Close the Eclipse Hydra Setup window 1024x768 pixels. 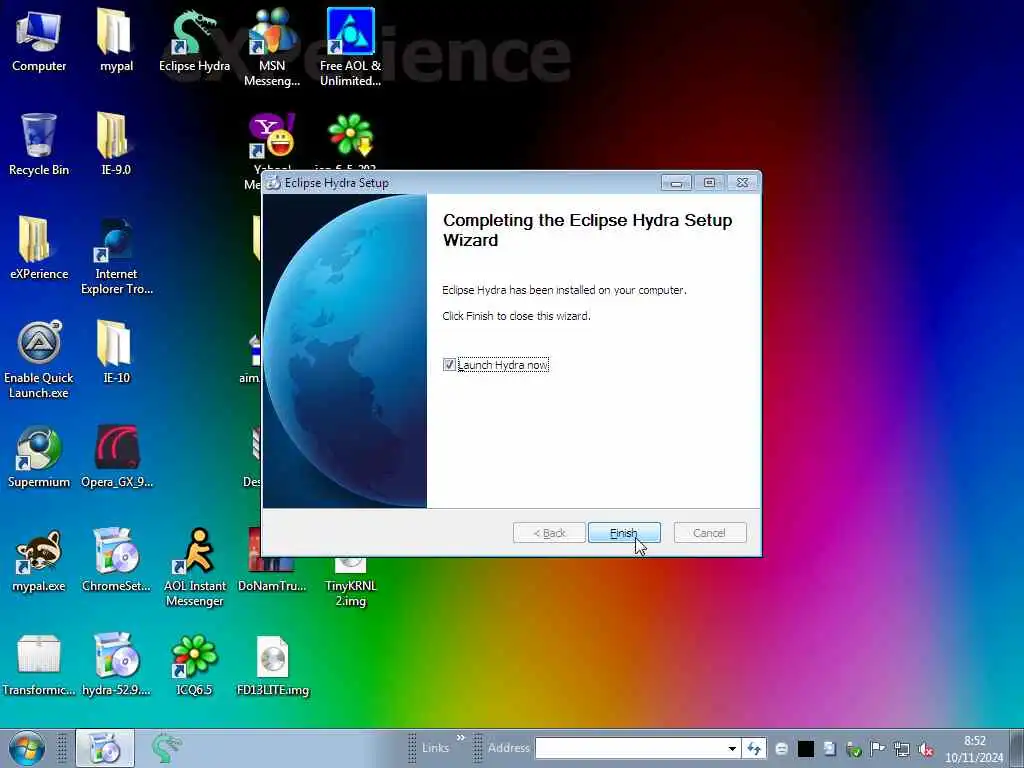point(743,183)
